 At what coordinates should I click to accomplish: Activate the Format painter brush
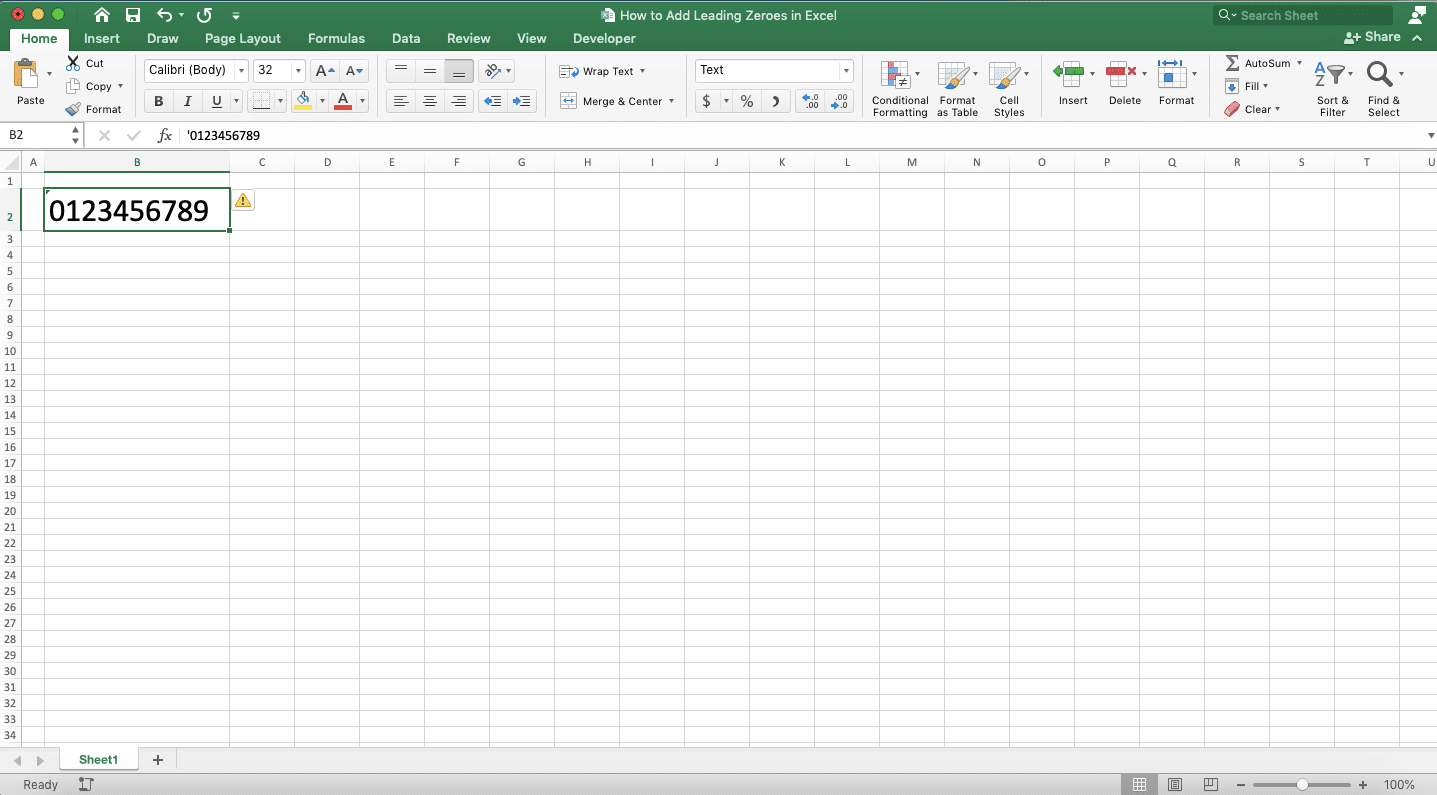73,109
